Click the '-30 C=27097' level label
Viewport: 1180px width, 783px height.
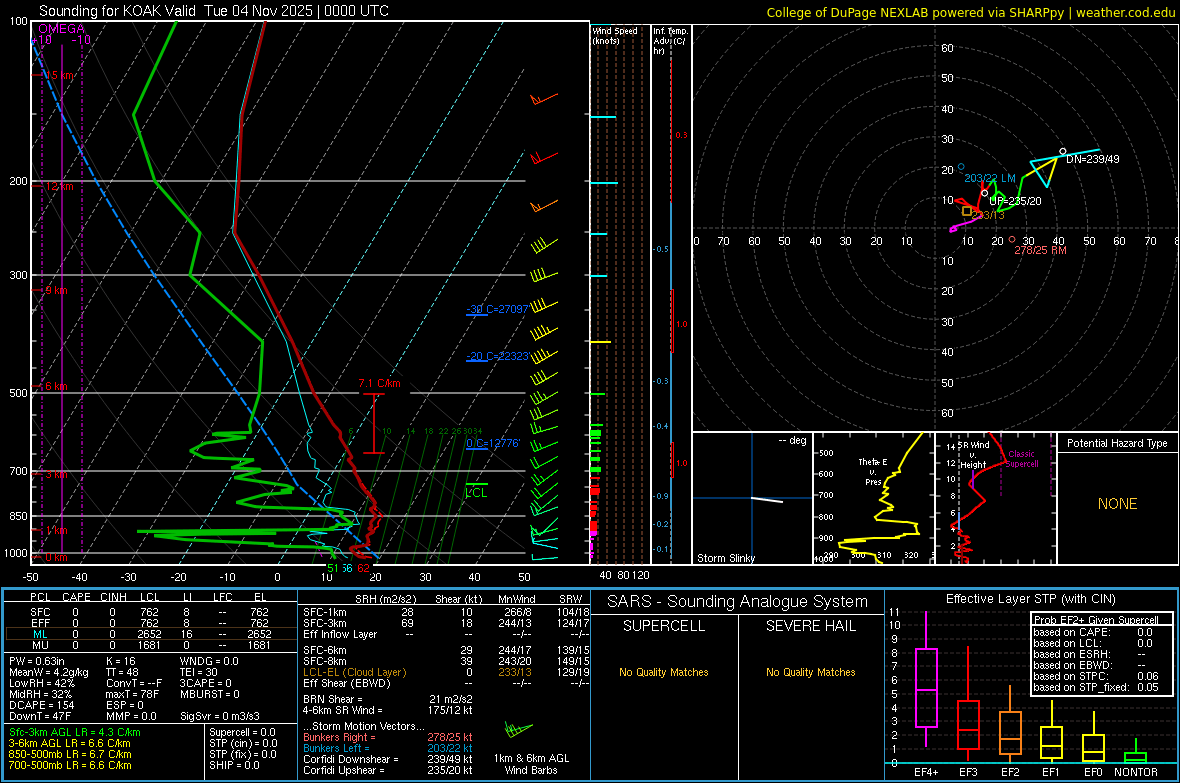click(x=497, y=309)
